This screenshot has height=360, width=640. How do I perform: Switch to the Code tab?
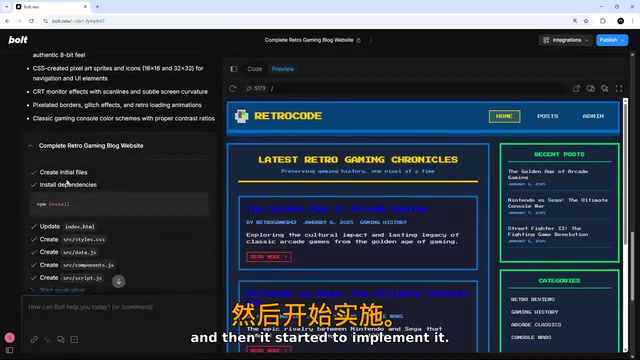[x=254, y=69]
